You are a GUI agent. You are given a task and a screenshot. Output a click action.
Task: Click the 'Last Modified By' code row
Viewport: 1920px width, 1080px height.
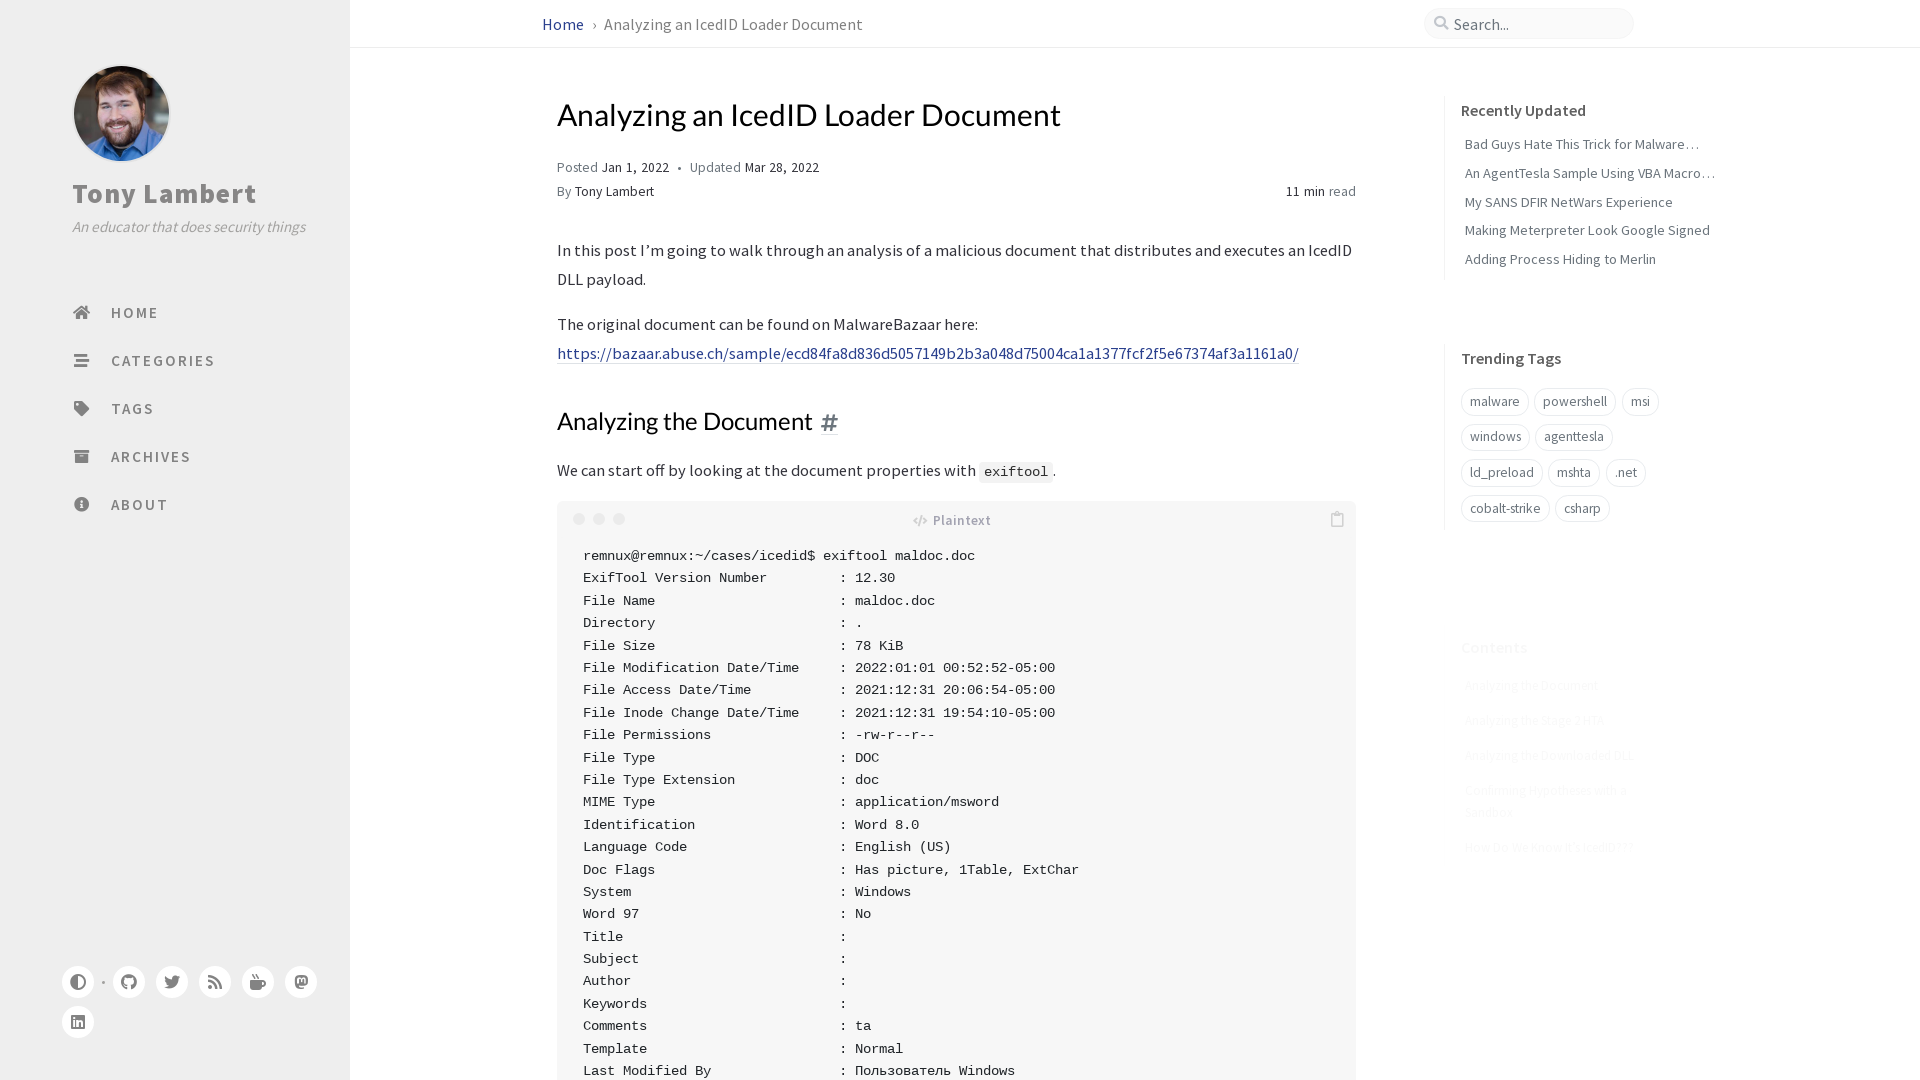pyautogui.click(x=799, y=1071)
